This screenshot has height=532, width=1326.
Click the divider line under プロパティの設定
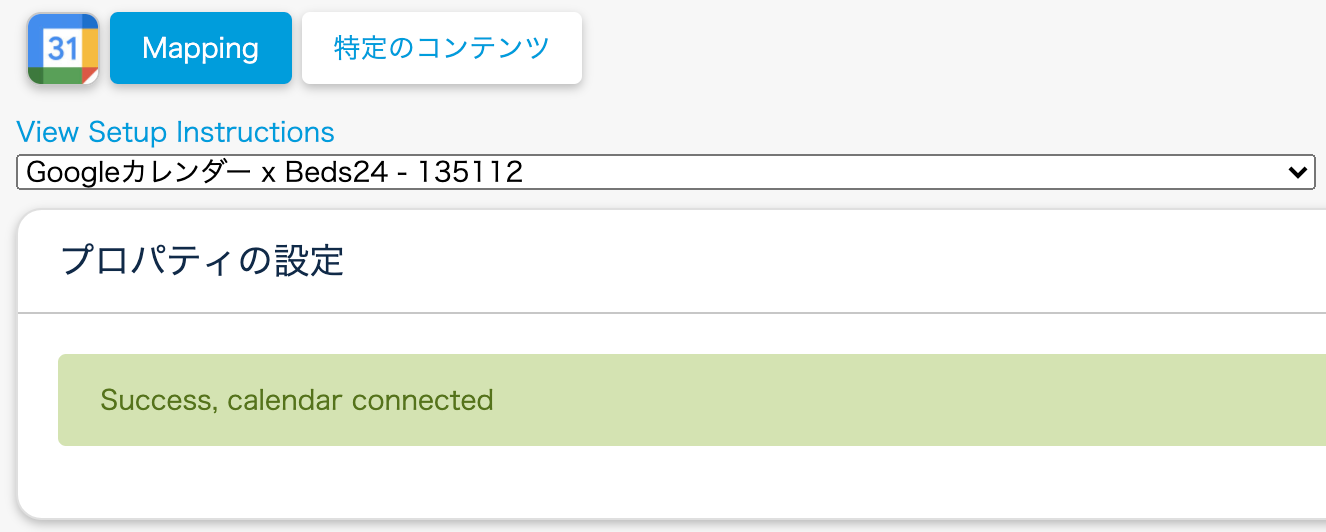click(x=670, y=313)
